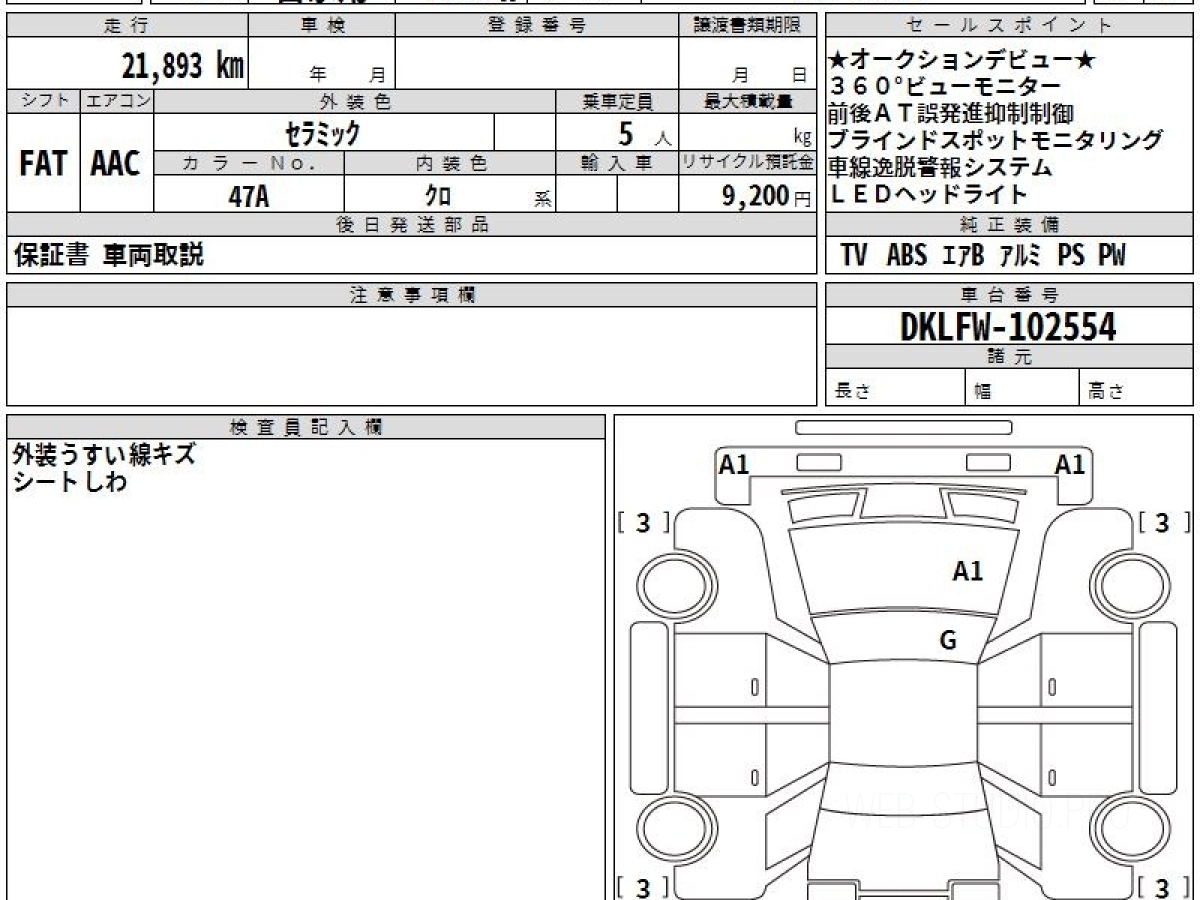Select the 車台番号 header
This screenshot has width=1200, height=900.
pyautogui.click(x=1009, y=295)
